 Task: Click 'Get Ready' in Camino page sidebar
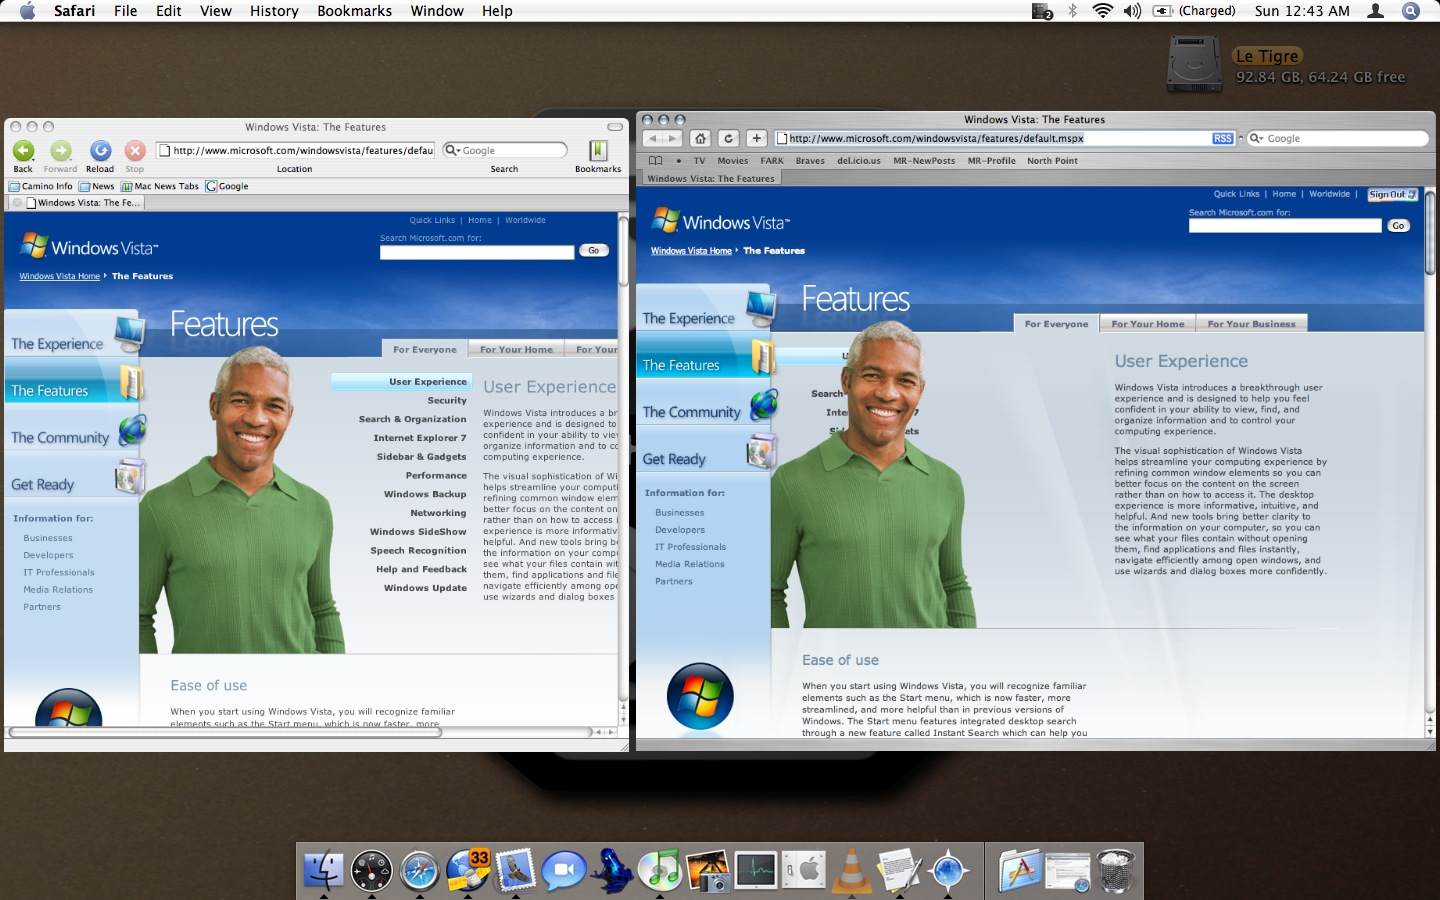click(43, 484)
